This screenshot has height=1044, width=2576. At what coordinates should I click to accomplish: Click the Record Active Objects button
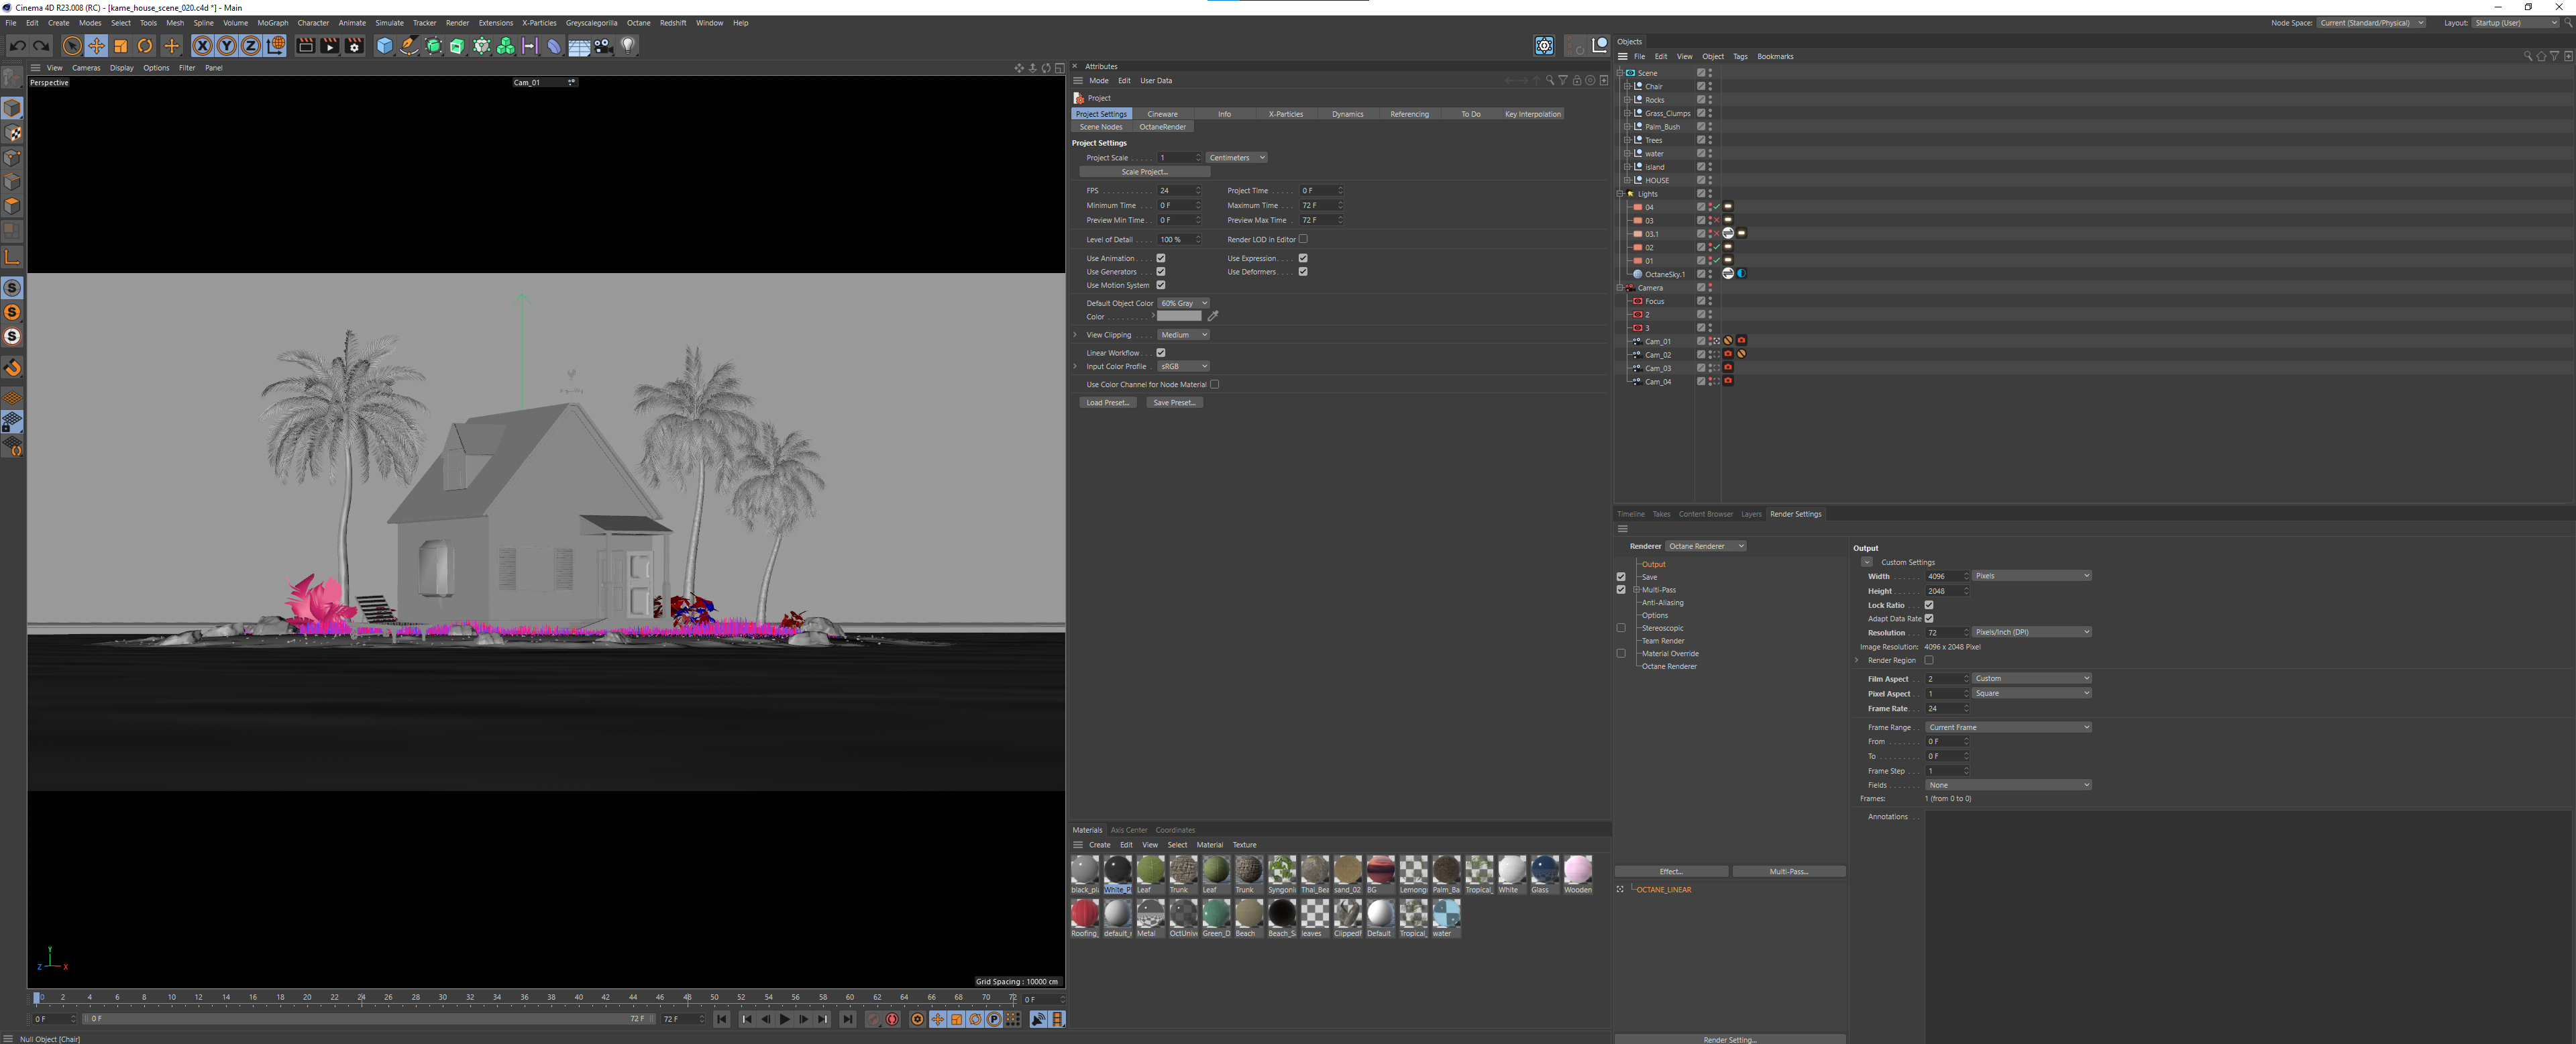point(873,1019)
